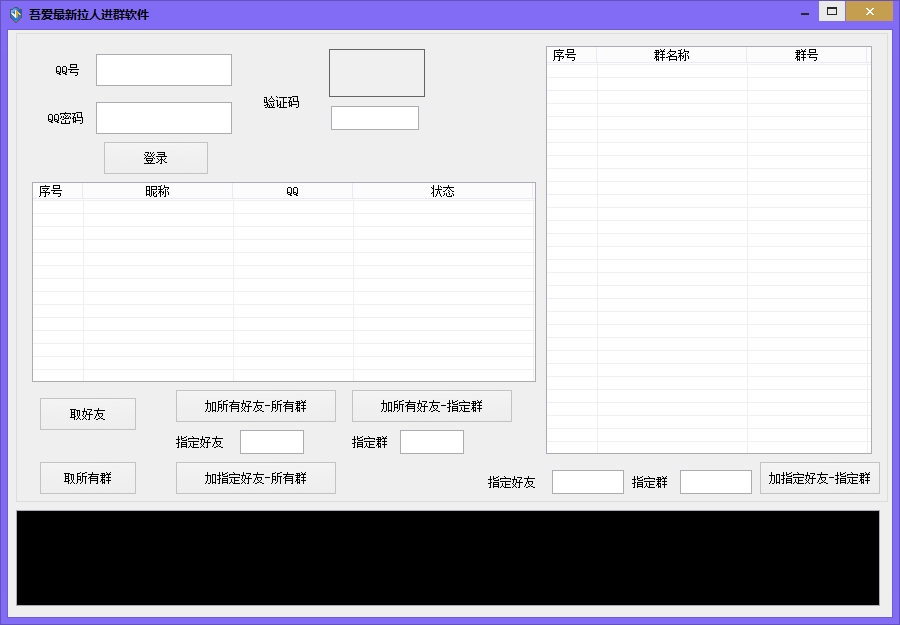Select the 群号 column header

point(807,55)
